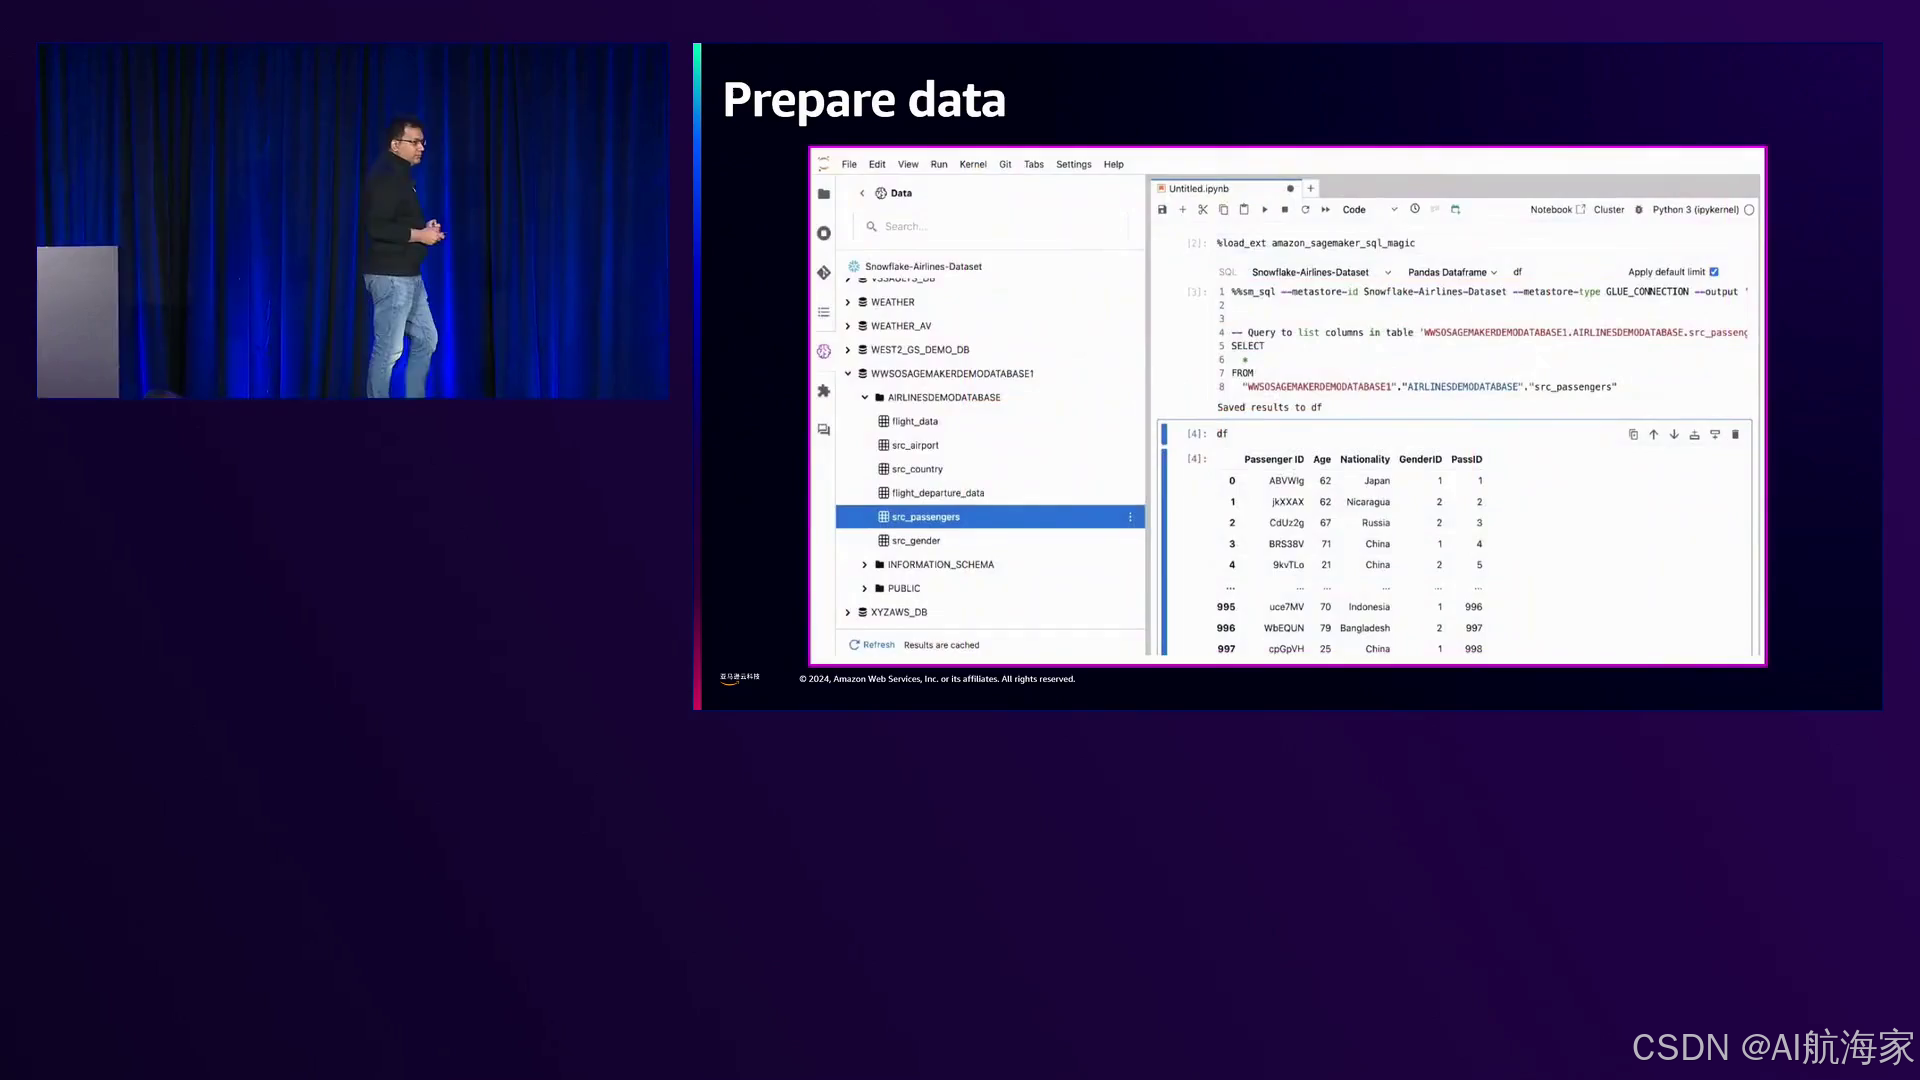Expand the WEATHER database node
The image size is (1920, 1080).
pos(848,302)
